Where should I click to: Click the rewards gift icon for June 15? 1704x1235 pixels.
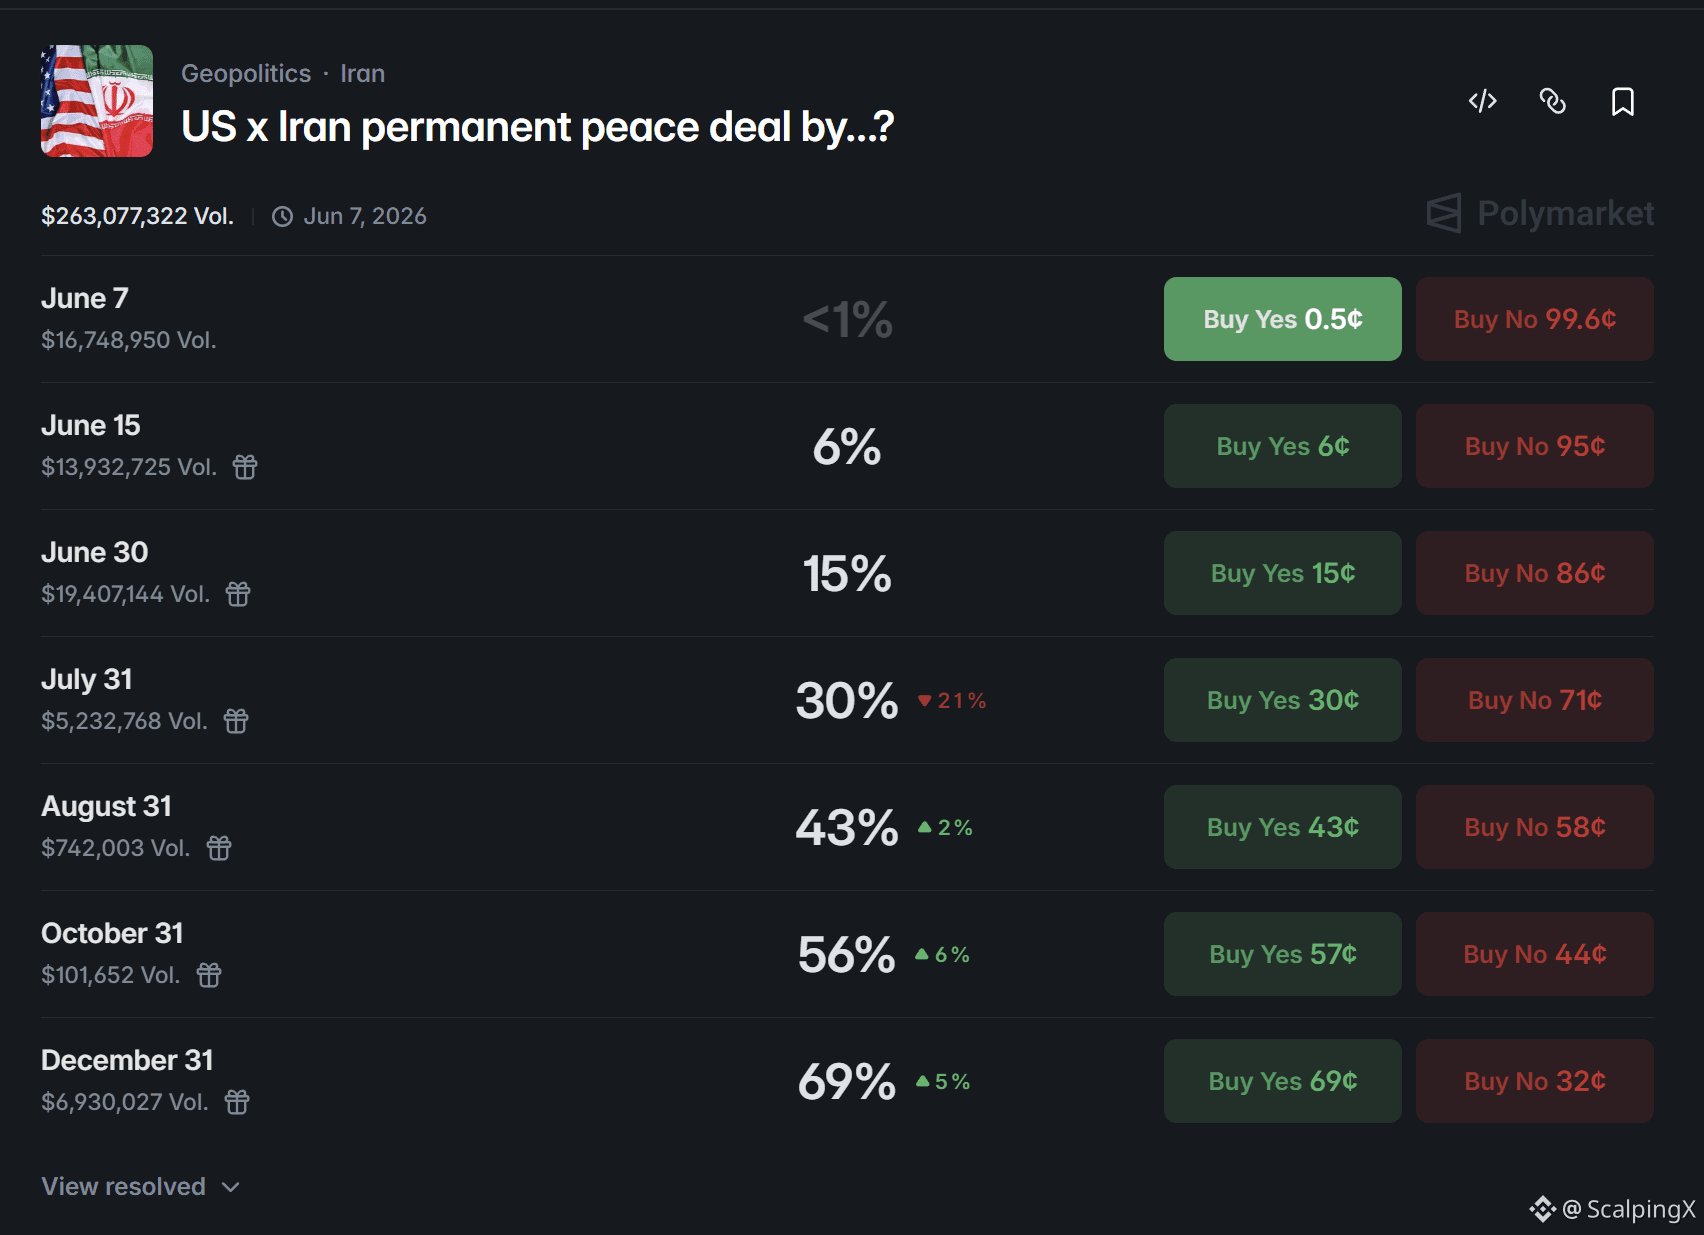click(x=245, y=467)
